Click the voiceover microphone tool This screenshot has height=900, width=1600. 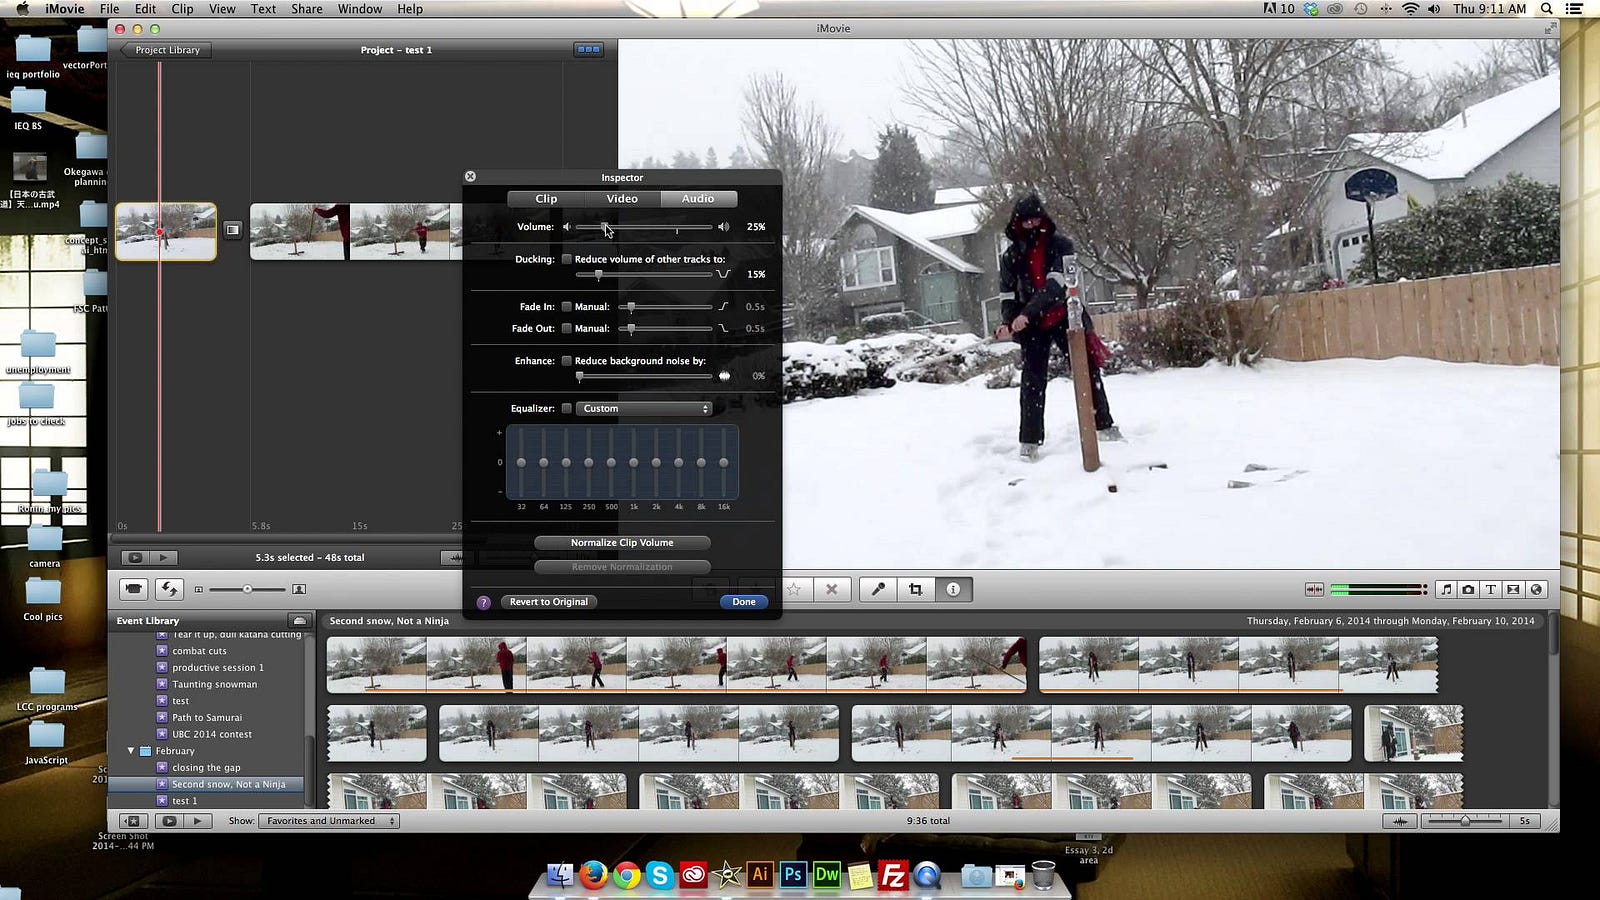(x=878, y=590)
